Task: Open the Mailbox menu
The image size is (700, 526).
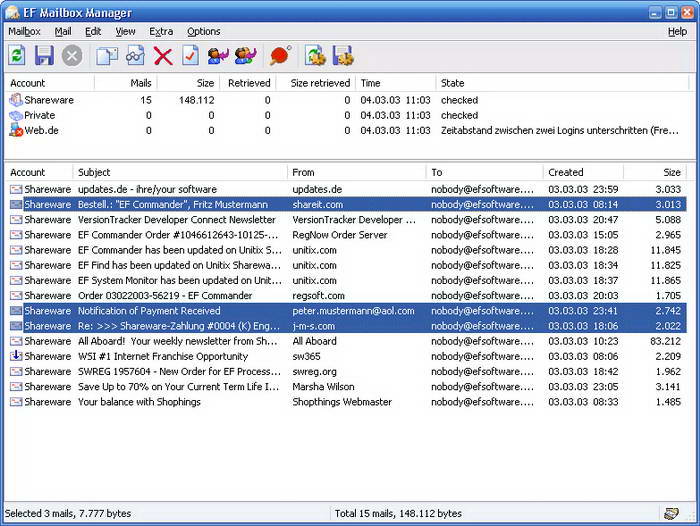Action: [24, 31]
